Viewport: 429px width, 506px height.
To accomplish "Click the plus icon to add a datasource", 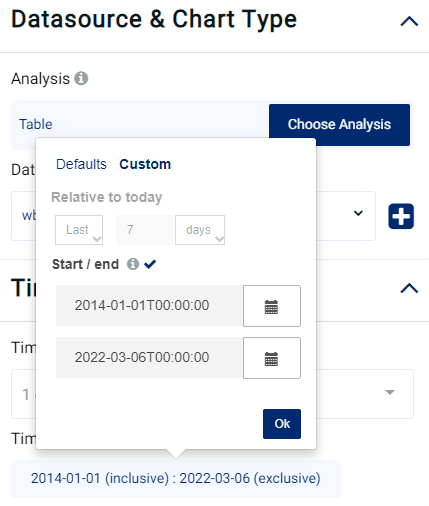I will 401,216.
